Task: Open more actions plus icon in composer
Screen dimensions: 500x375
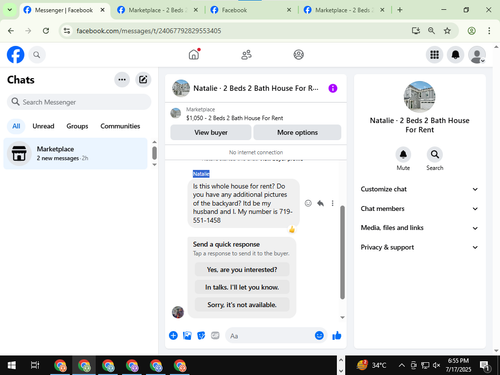Action: (x=173, y=335)
